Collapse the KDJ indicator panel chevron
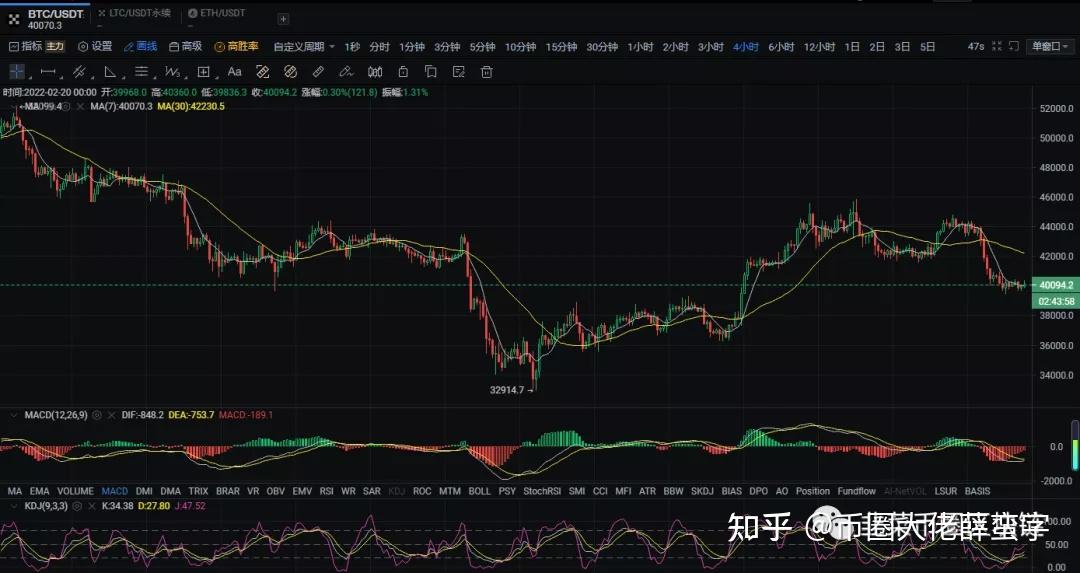 coord(13,506)
